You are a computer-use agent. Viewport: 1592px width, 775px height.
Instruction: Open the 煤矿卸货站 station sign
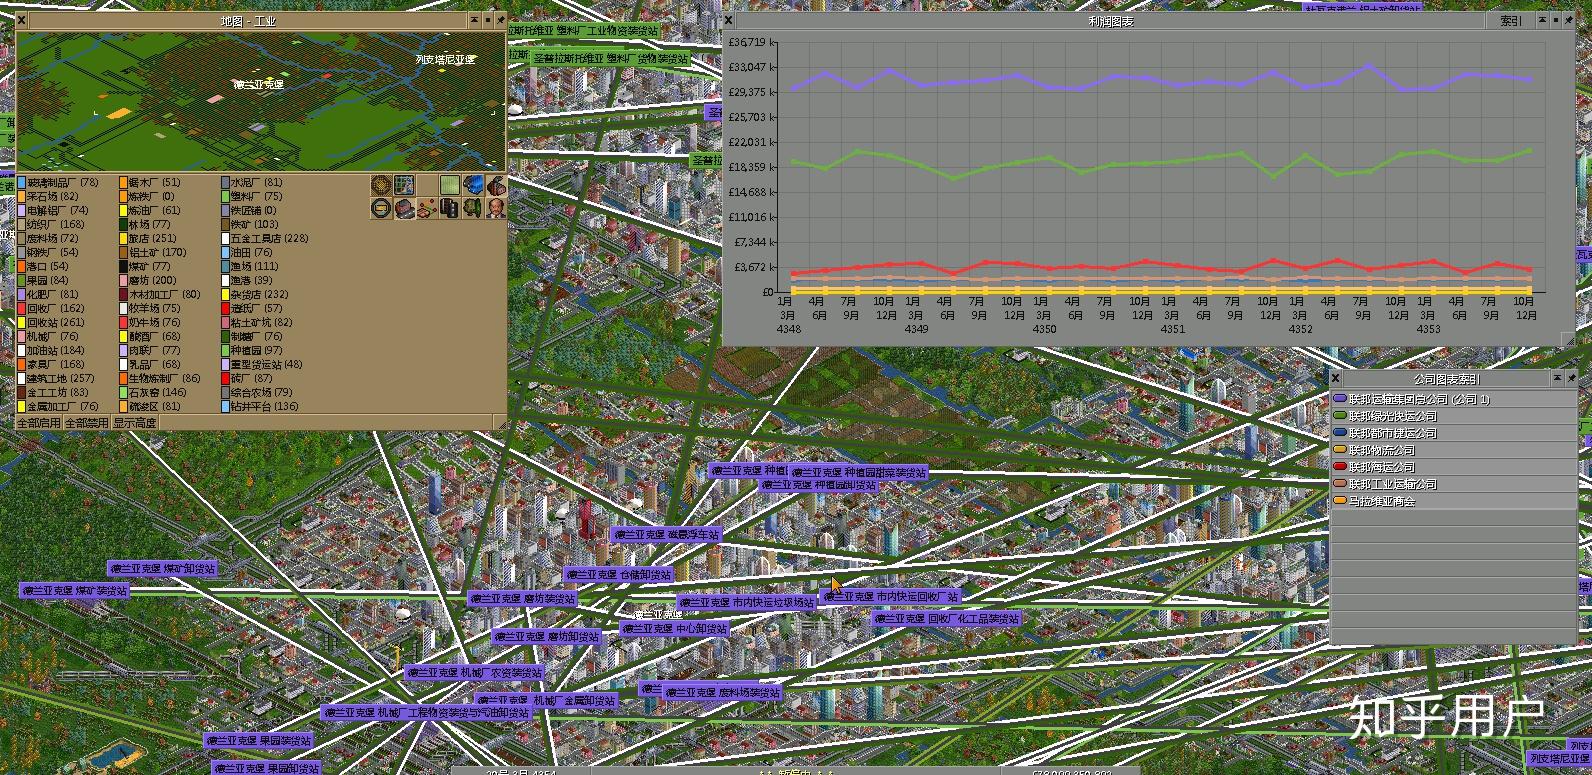(163, 568)
